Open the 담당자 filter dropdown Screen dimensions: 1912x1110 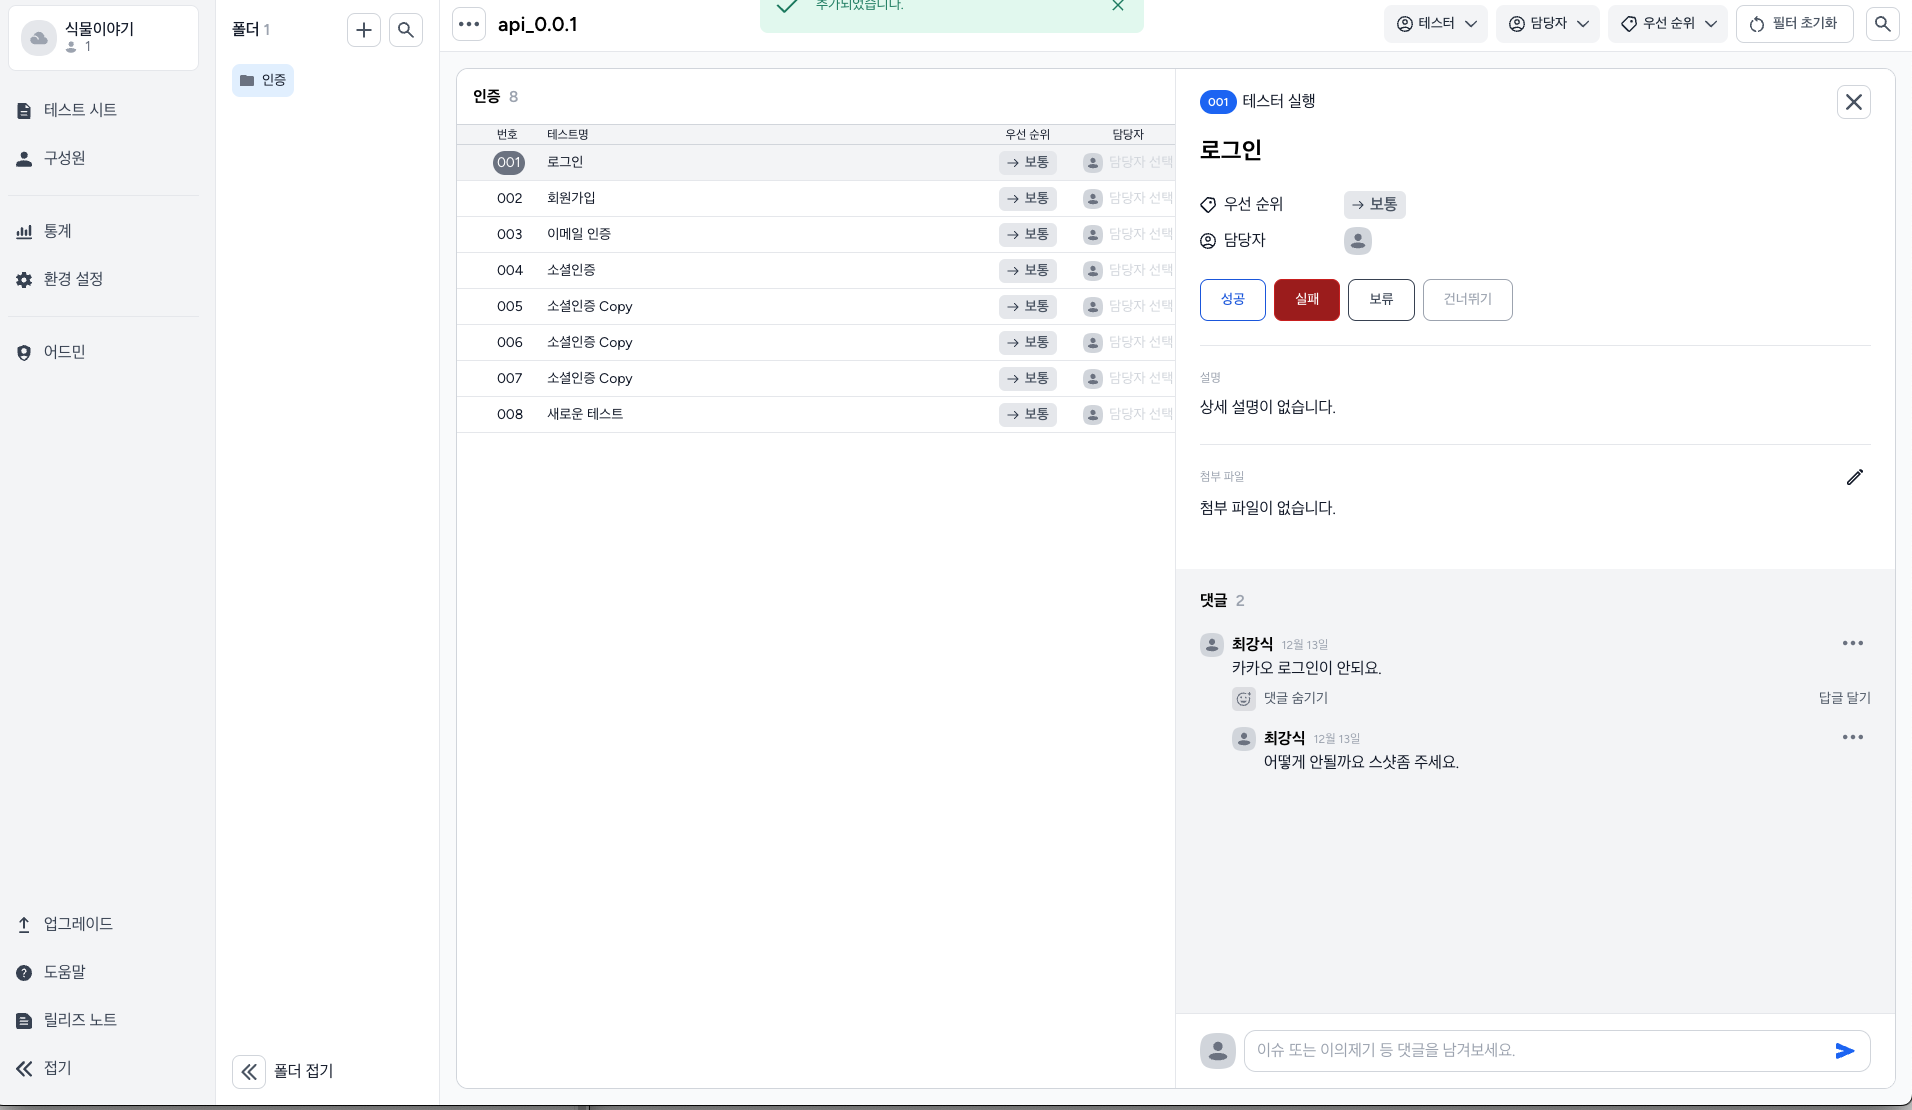click(x=1548, y=23)
